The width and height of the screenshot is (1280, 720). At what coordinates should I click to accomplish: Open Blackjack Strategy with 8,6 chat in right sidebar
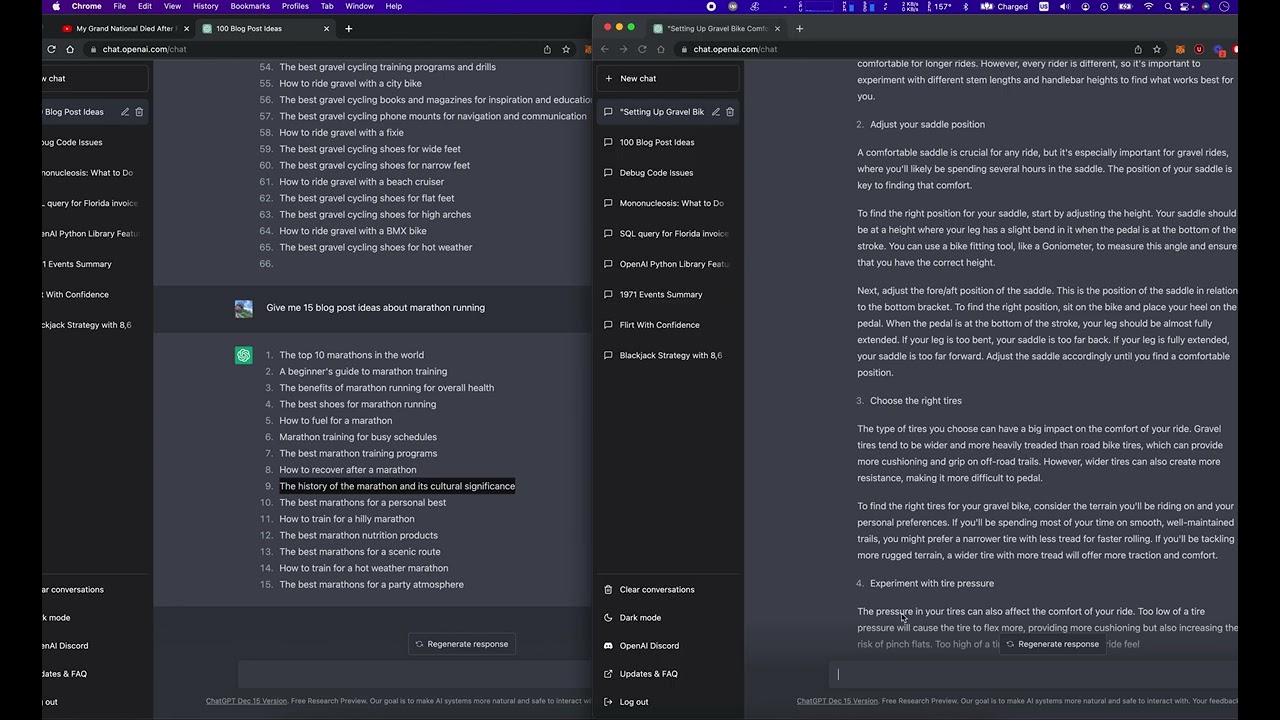pos(669,356)
